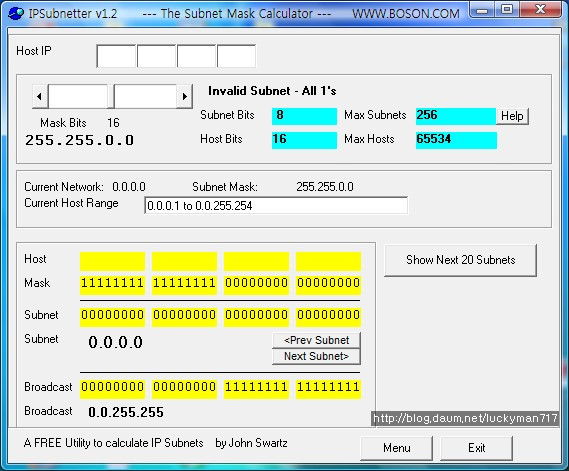Click the Current Network value 0.0.0.0
The width and height of the screenshot is (569, 471).
coord(129,187)
